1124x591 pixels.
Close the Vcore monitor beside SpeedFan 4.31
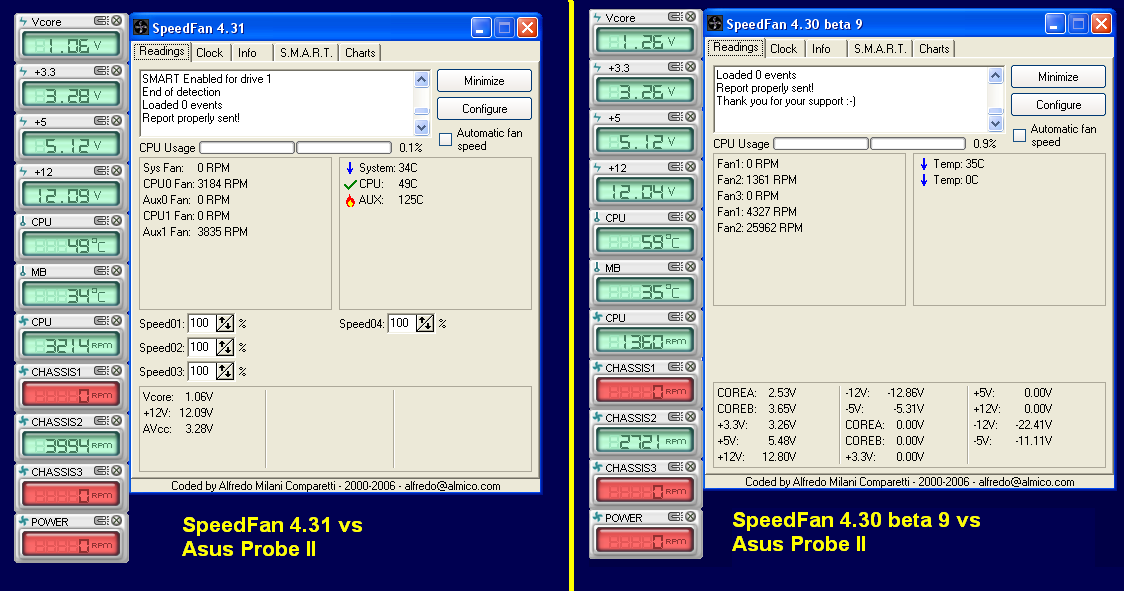[117, 21]
